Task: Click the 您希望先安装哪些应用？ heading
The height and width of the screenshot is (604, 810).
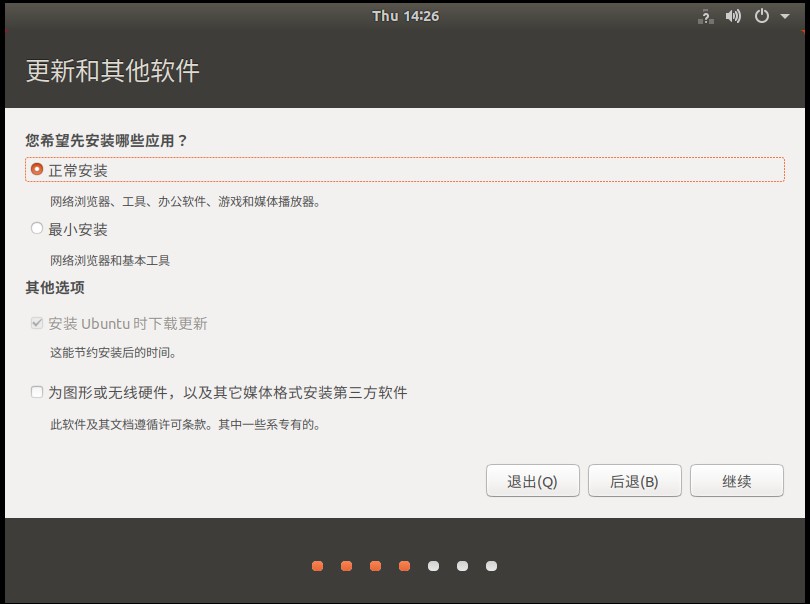Action: pos(106,141)
